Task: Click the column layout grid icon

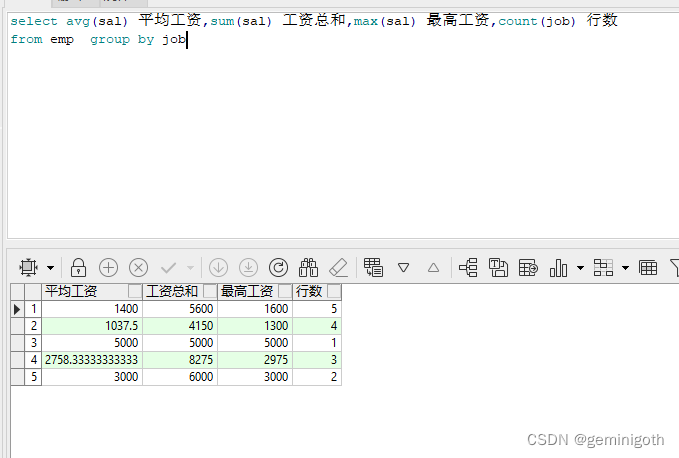Action: pos(603,268)
